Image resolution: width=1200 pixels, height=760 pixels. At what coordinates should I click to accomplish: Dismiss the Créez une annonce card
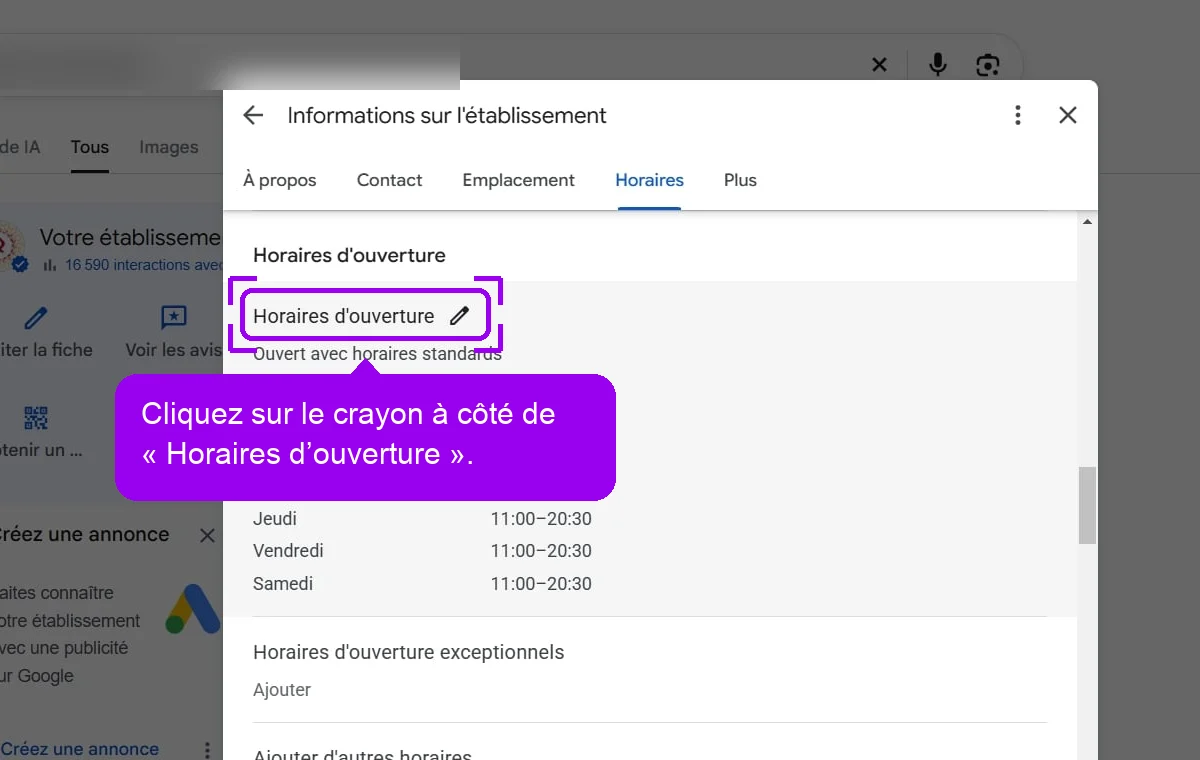(207, 535)
